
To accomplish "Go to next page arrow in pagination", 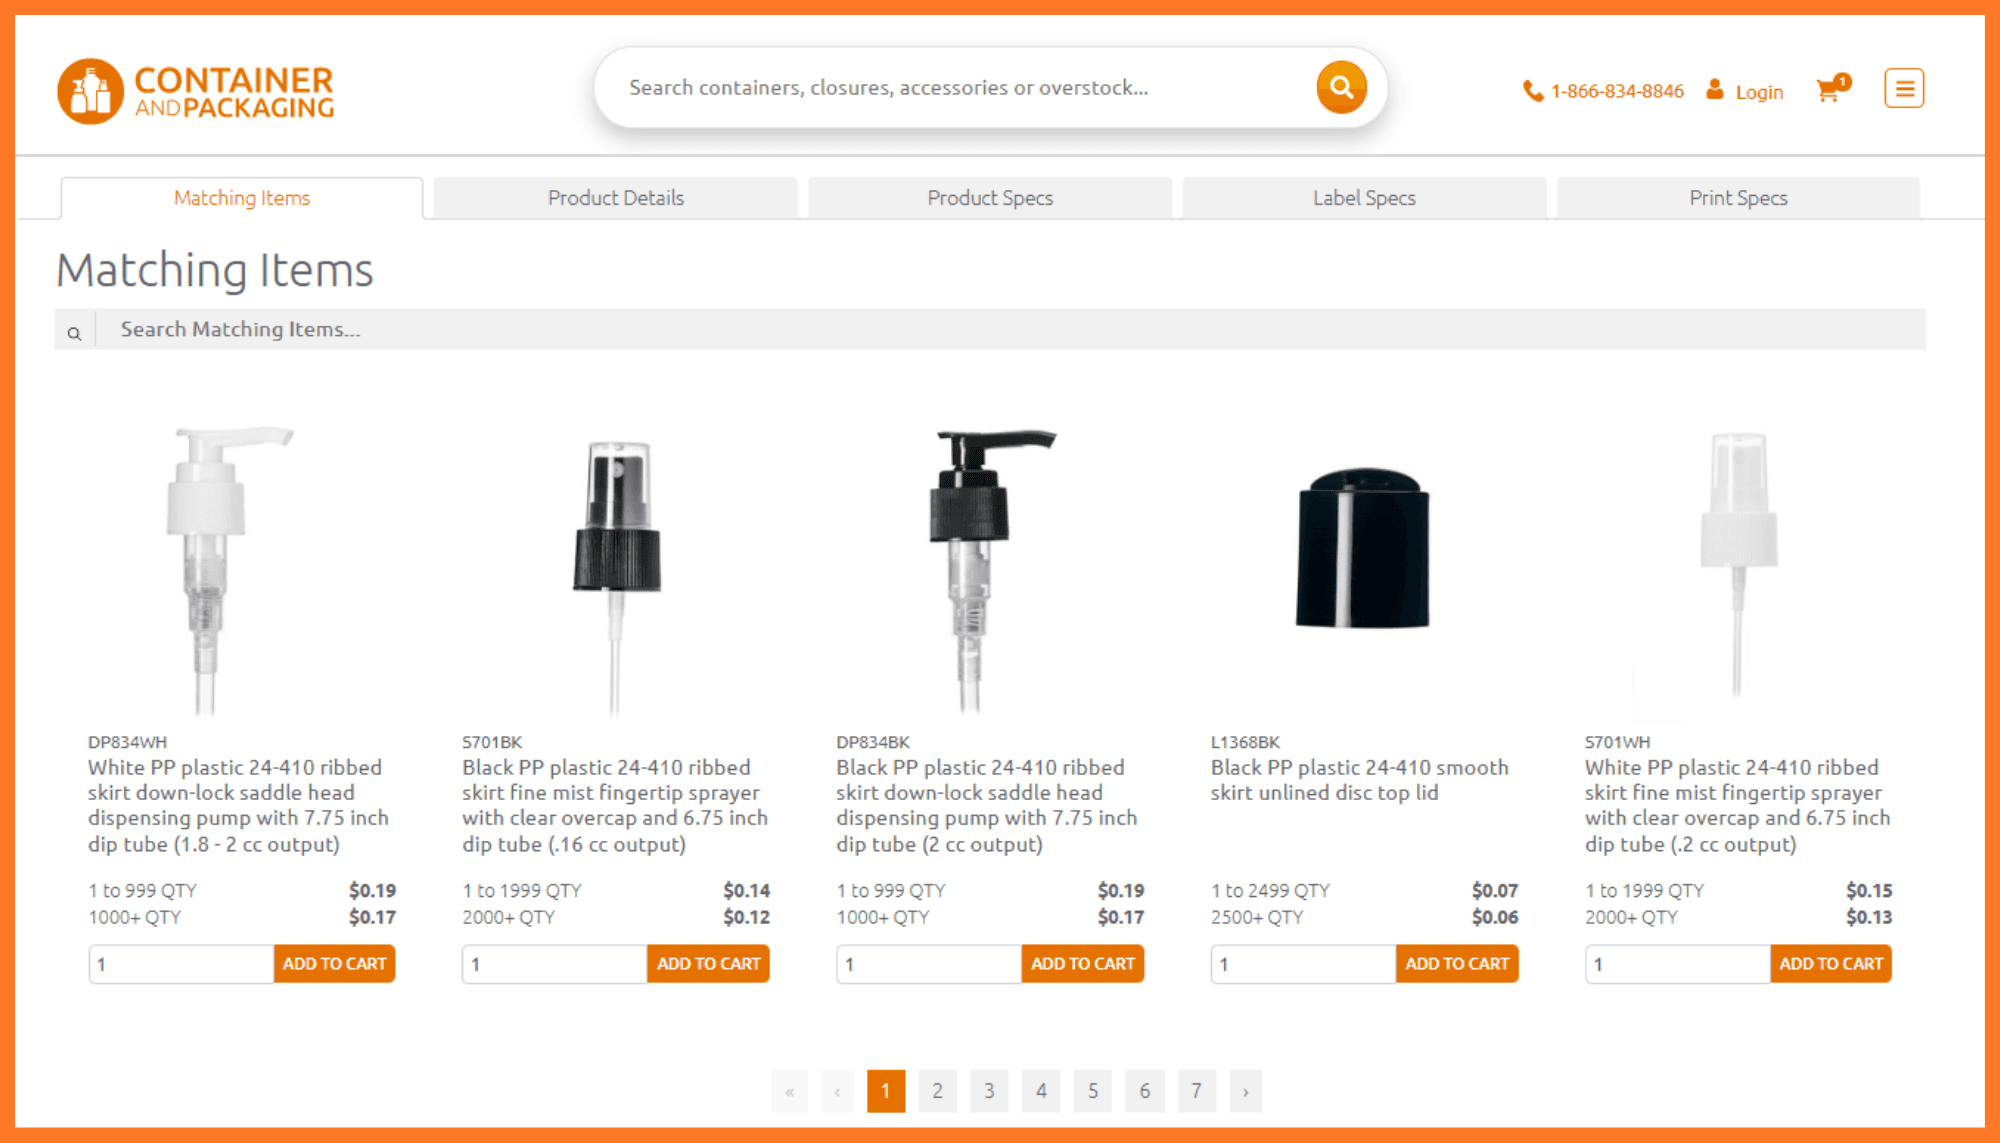I will 1245,1091.
